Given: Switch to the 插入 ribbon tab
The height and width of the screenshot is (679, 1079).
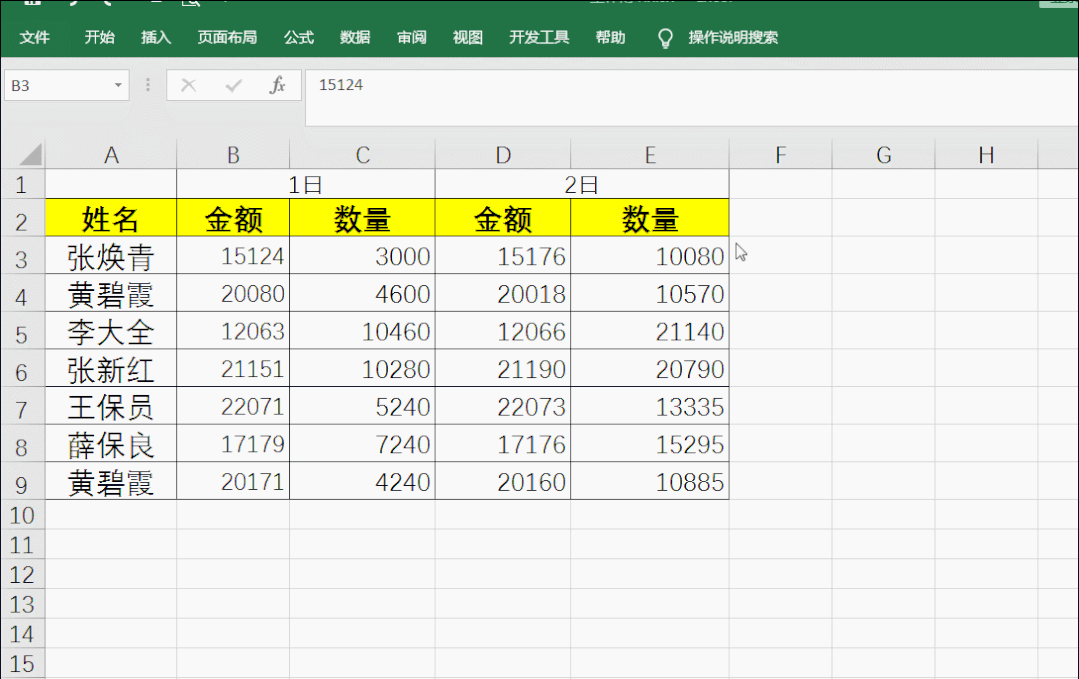Looking at the screenshot, I should pyautogui.click(x=156, y=37).
